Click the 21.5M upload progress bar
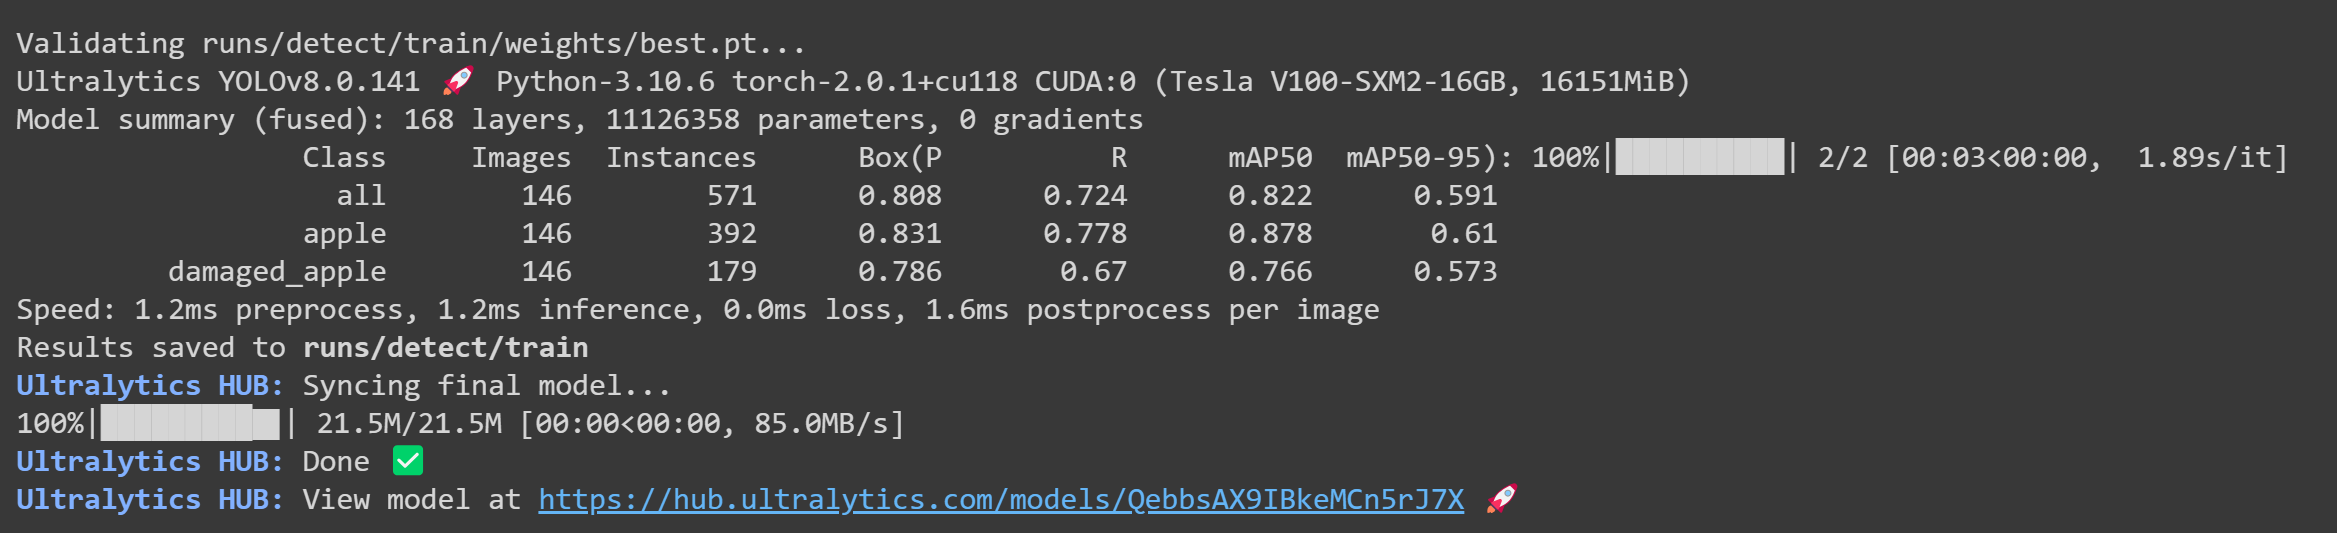The image size is (2337, 533). coord(190,423)
